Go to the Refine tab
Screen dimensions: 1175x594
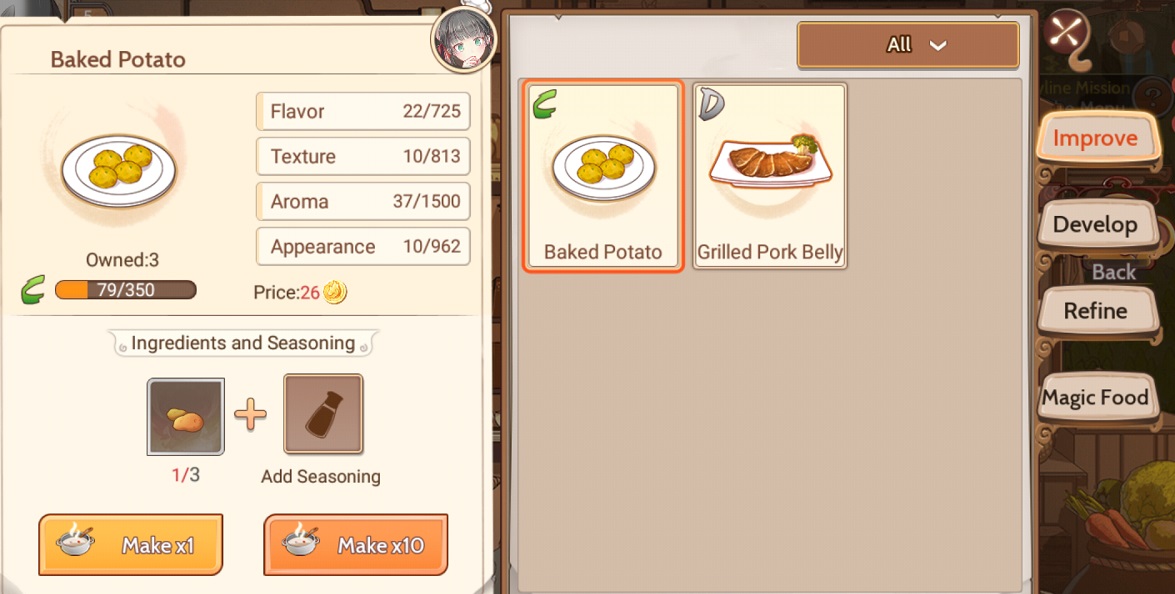coord(1096,310)
